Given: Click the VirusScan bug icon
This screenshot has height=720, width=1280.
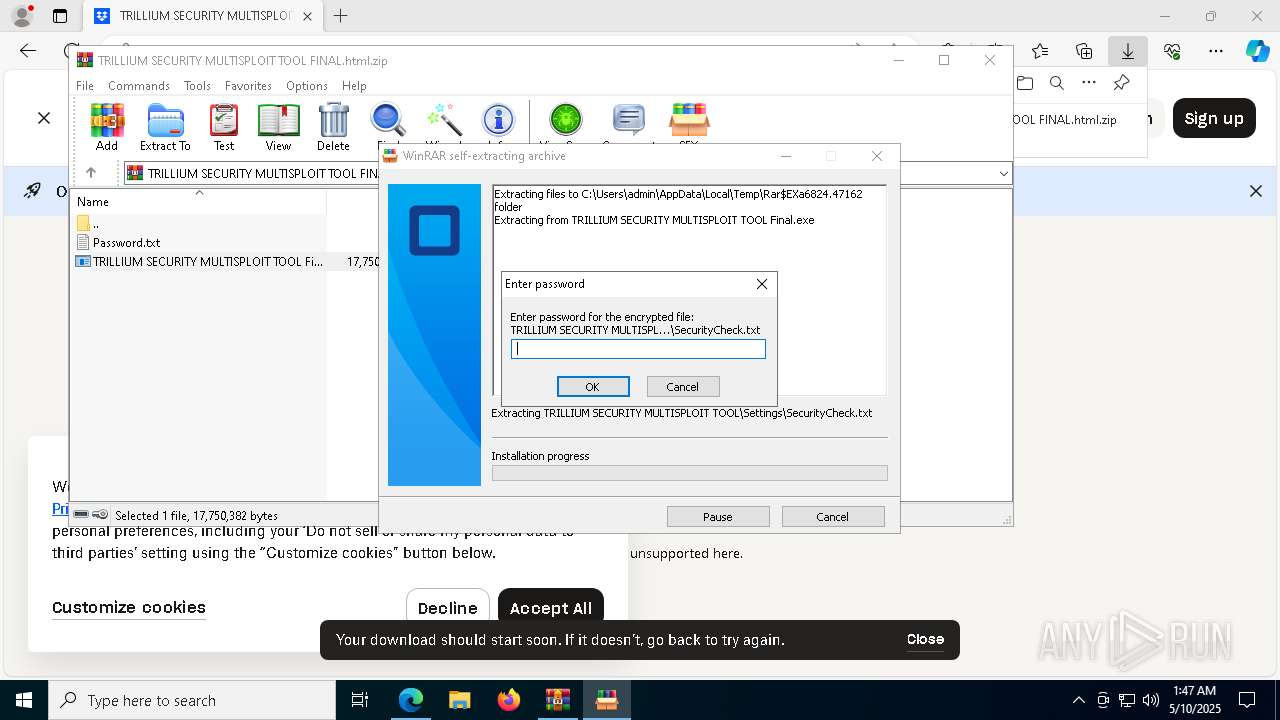Looking at the screenshot, I should pyautogui.click(x=566, y=122).
